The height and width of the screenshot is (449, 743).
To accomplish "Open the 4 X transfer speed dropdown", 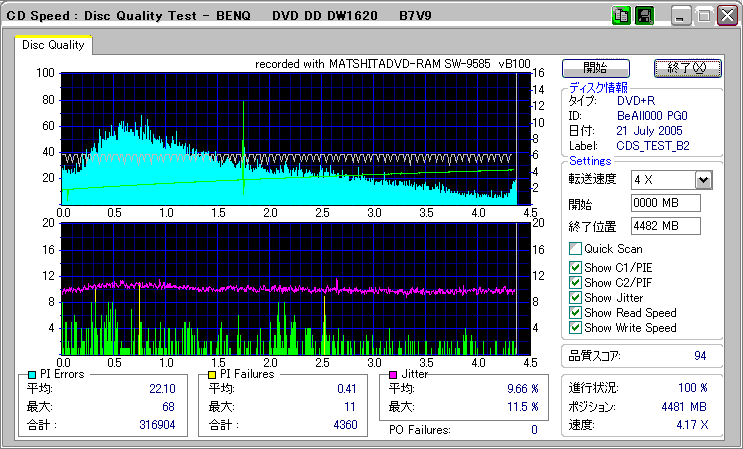I will (x=703, y=180).
